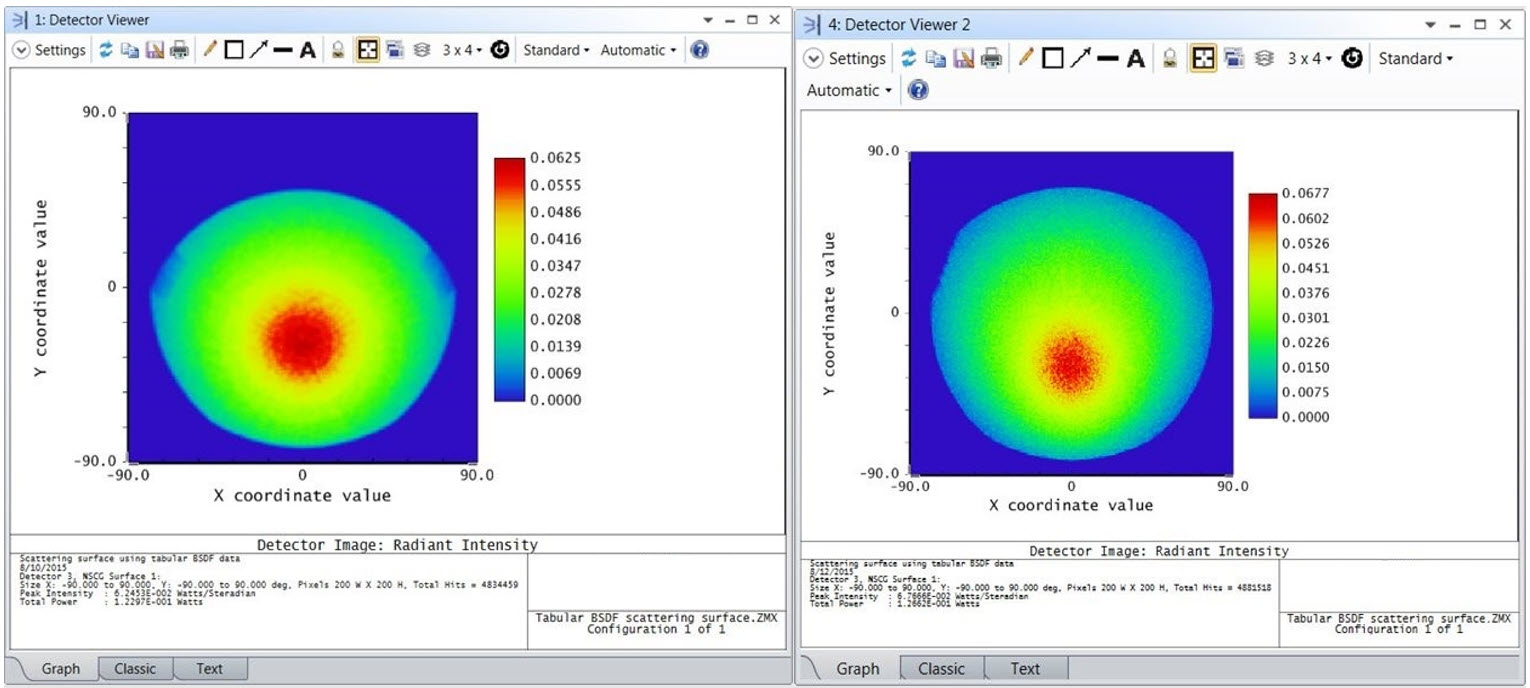Viewport: 1530px width, 688px height.
Task: Switch to the Graph tab in Detector Viewer 1
Action: (60, 668)
